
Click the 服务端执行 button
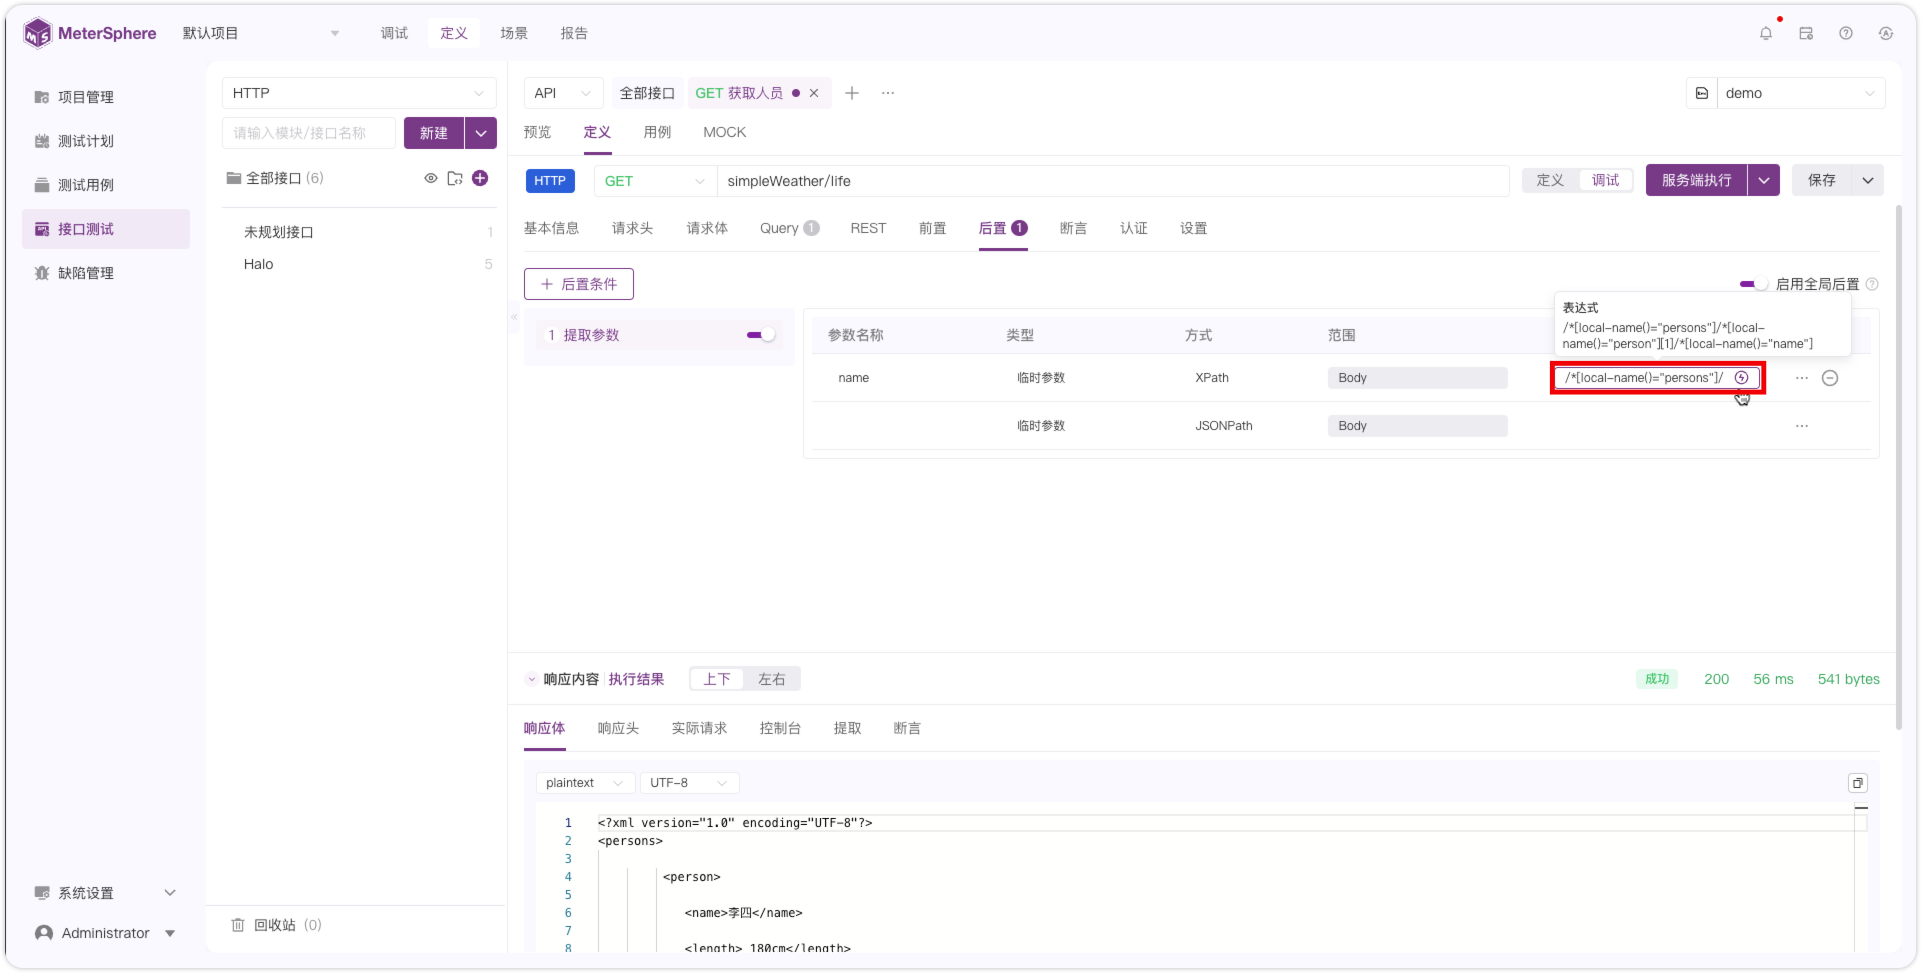pos(1696,180)
